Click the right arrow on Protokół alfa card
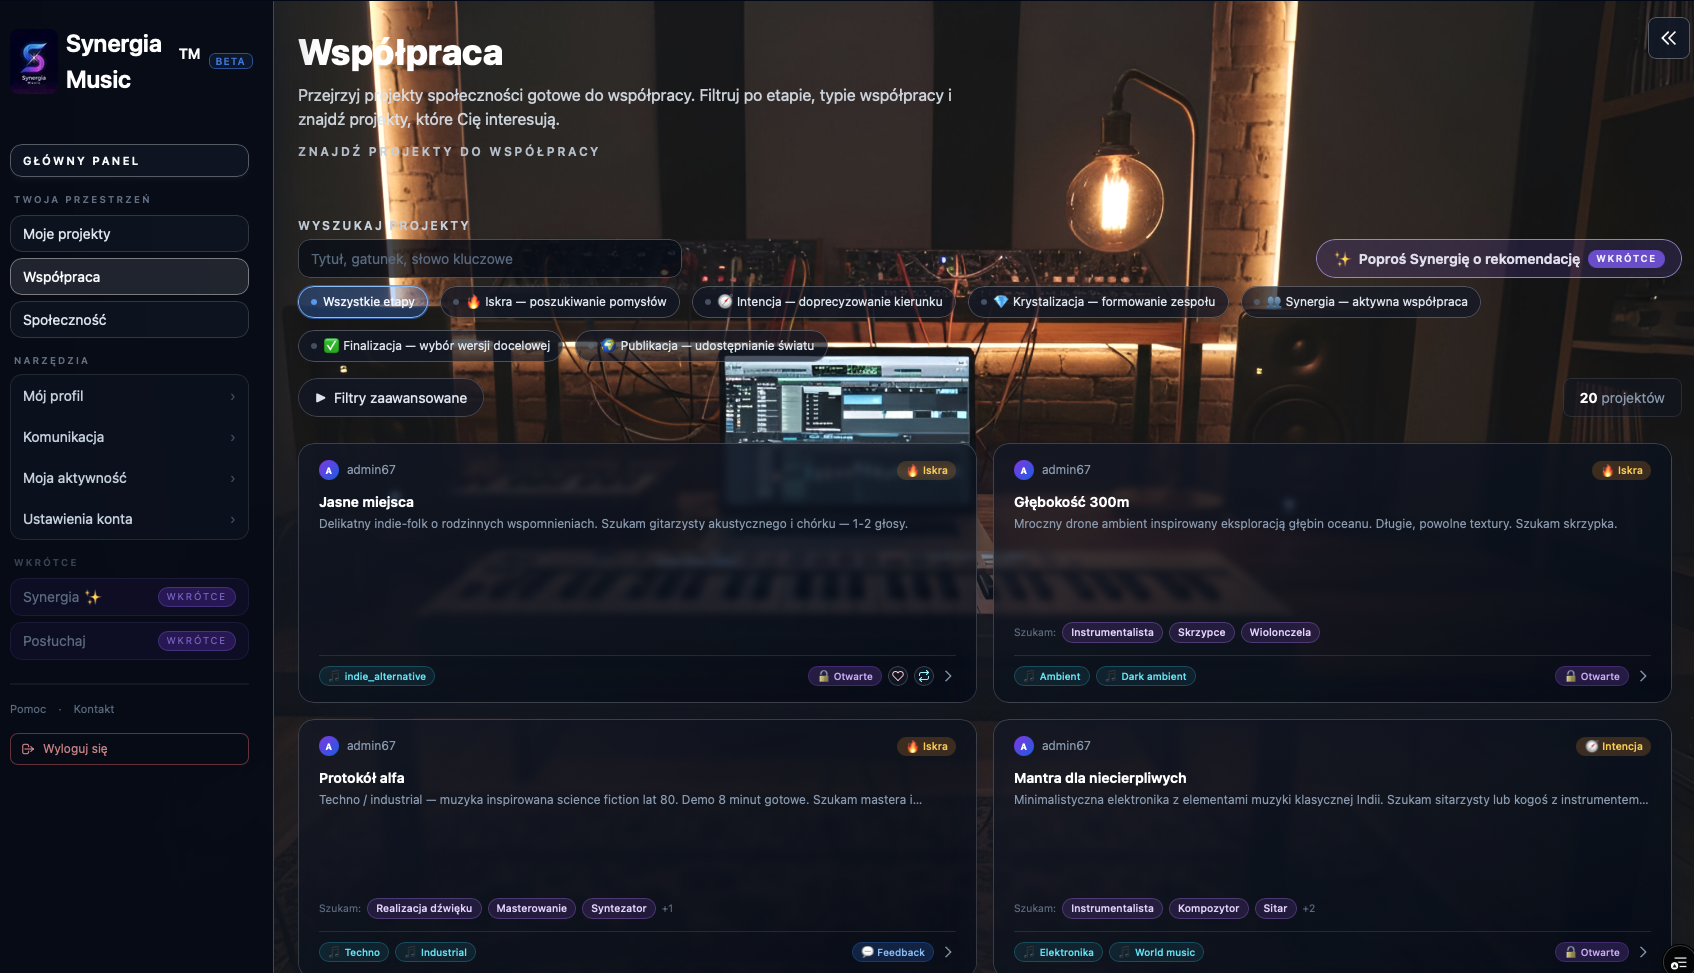Viewport: 1694px width, 973px height. (x=948, y=952)
